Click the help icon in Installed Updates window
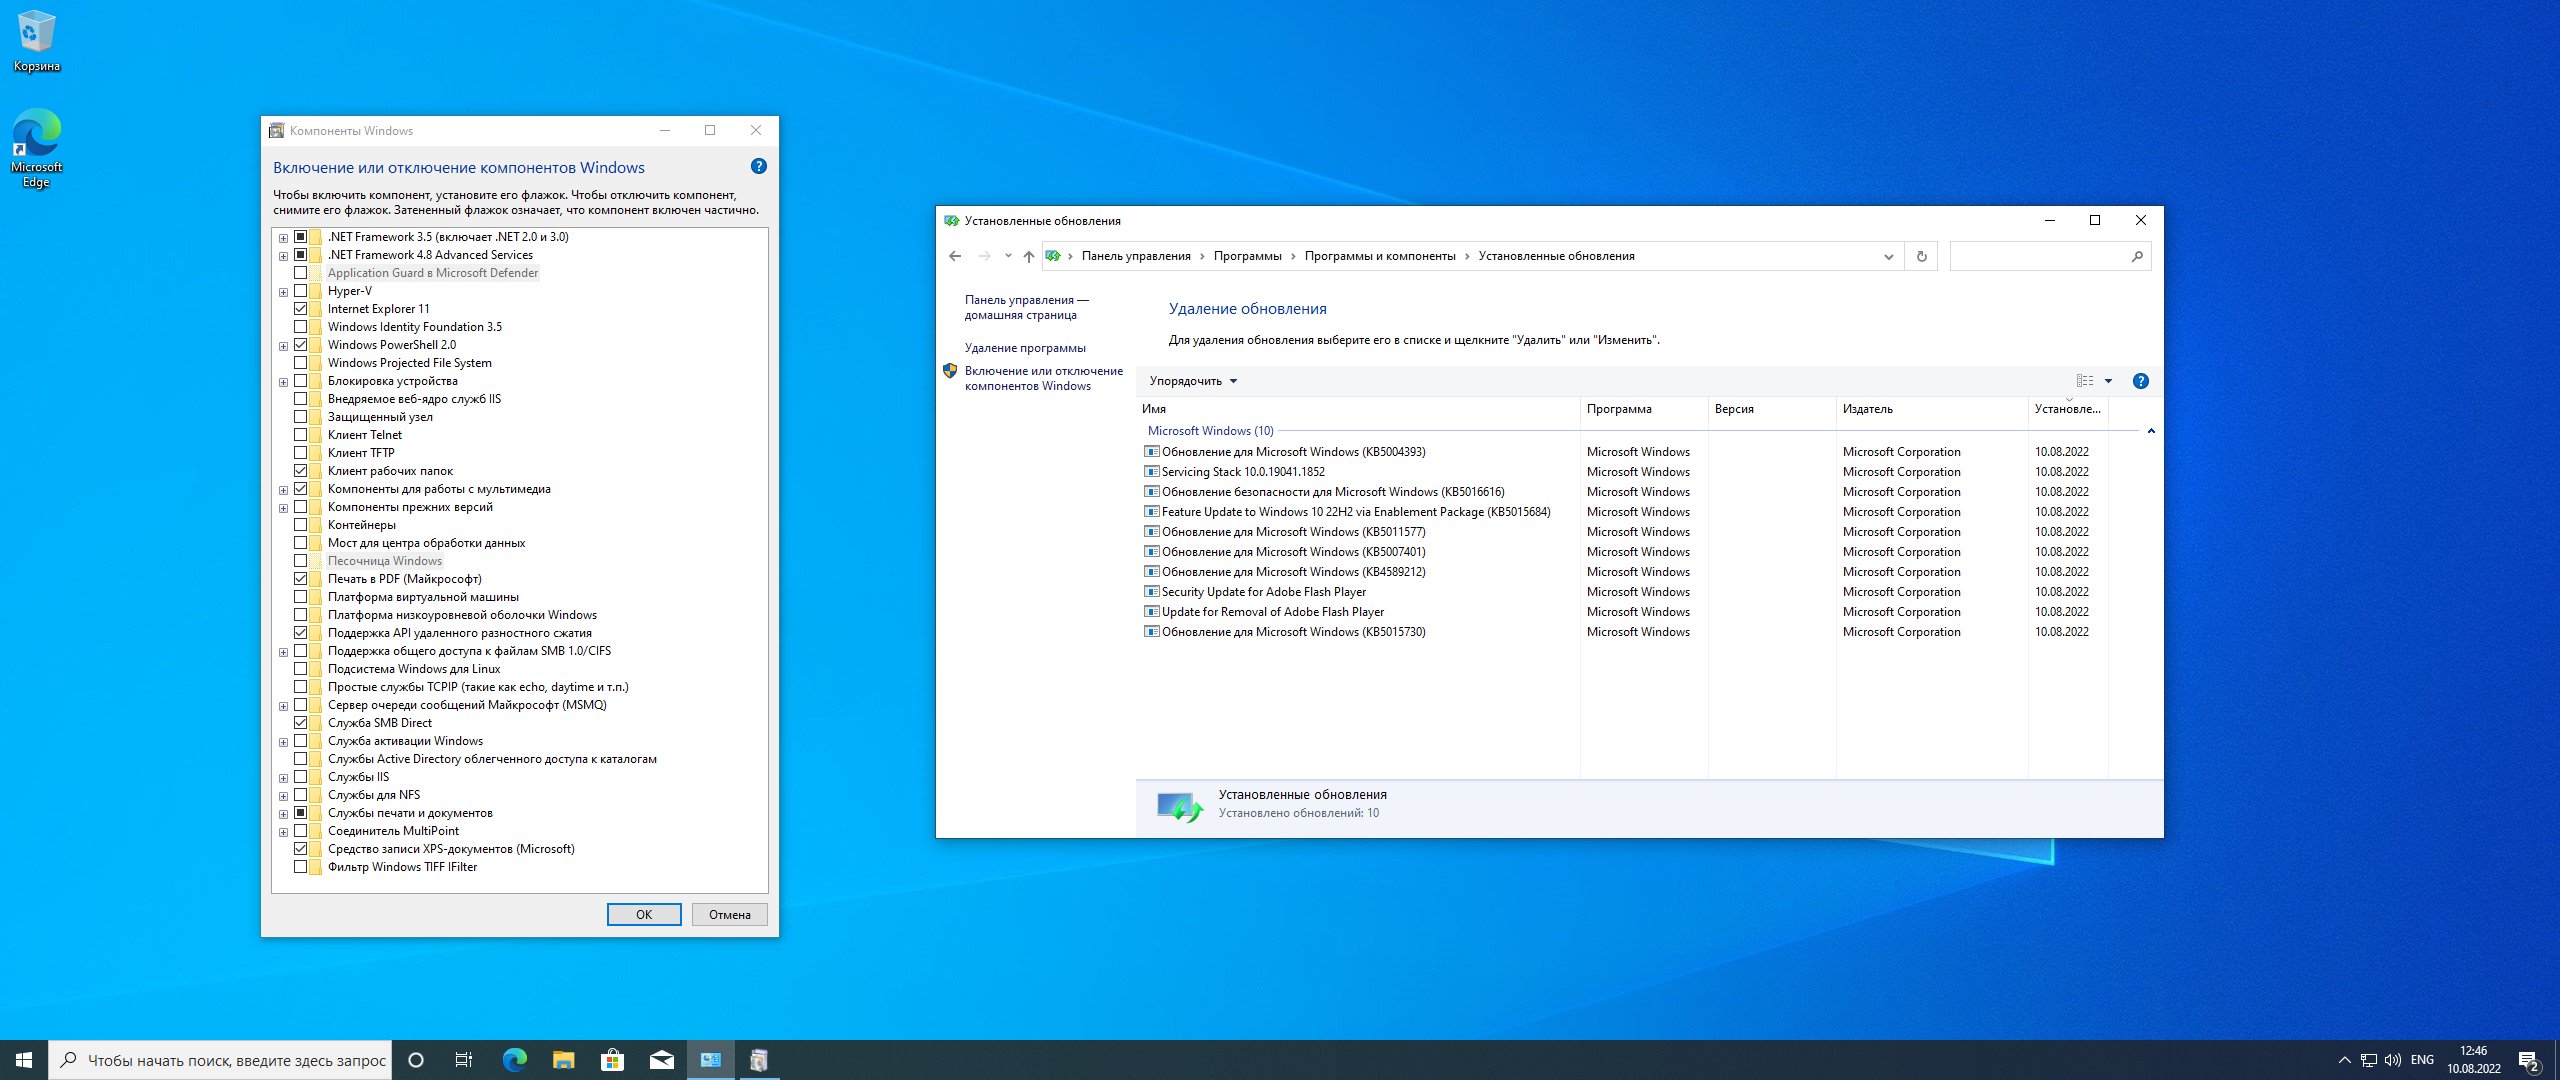This screenshot has width=2560, height=1080. click(x=2140, y=381)
